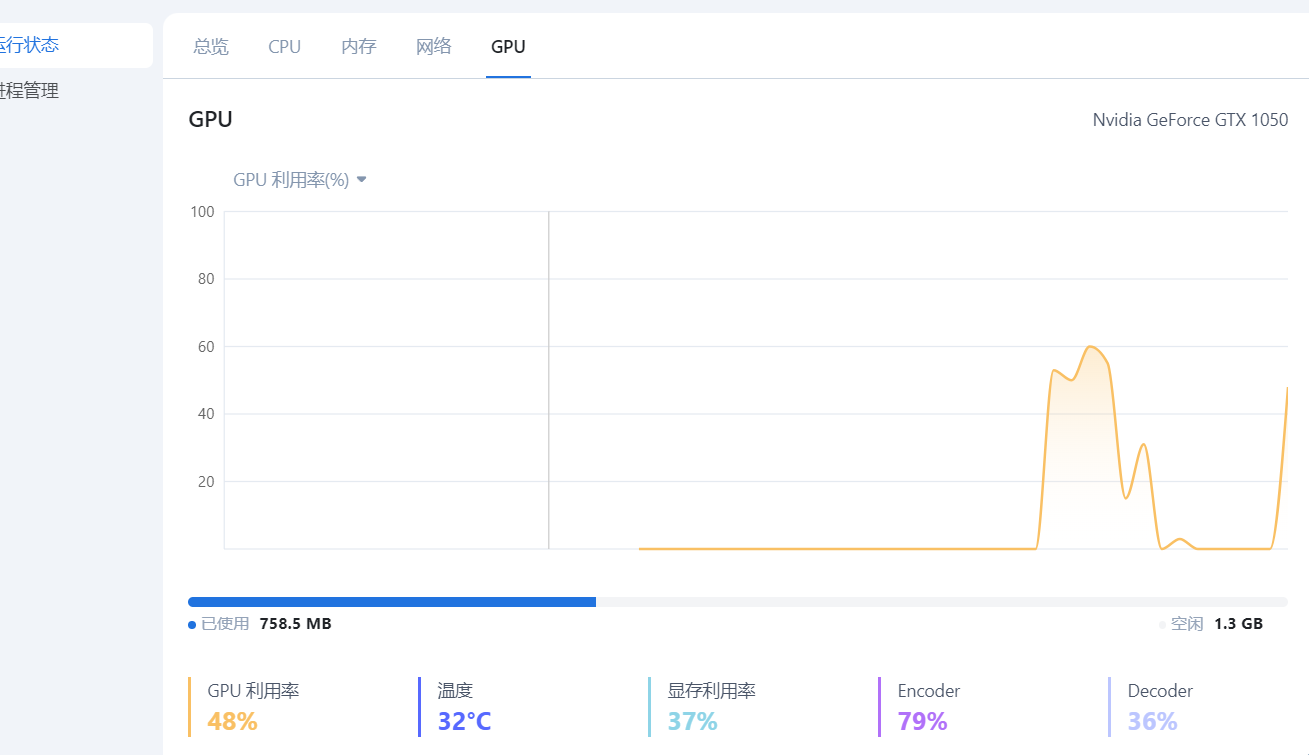This screenshot has height=755, width=1309.
Task: Open the CPU tab
Action: 284,46
